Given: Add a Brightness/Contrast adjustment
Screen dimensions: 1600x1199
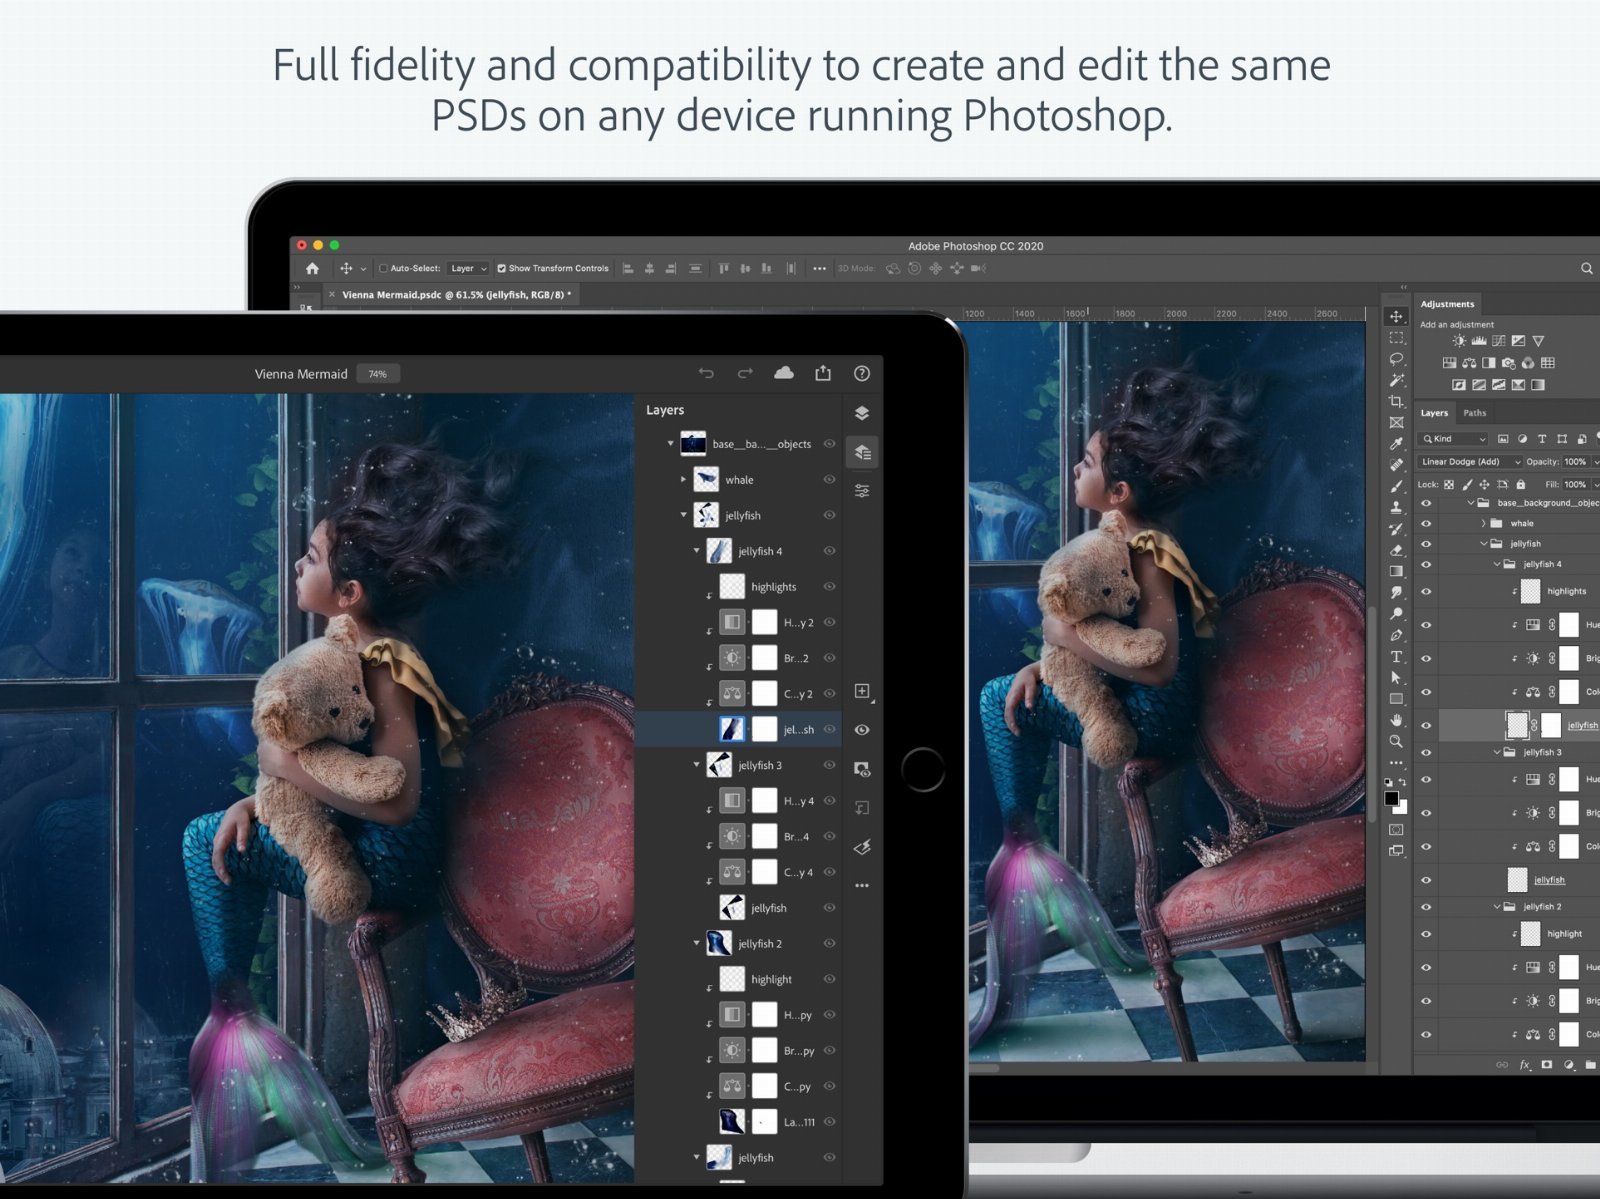Looking at the screenshot, I should pos(1459,341).
